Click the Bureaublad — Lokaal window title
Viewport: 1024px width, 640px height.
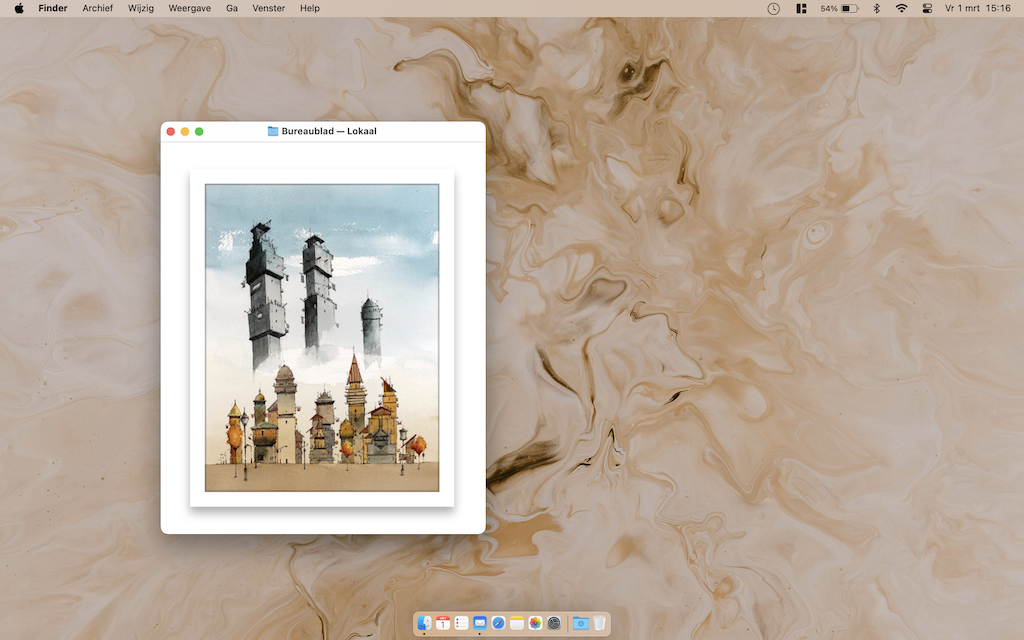click(329, 131)
